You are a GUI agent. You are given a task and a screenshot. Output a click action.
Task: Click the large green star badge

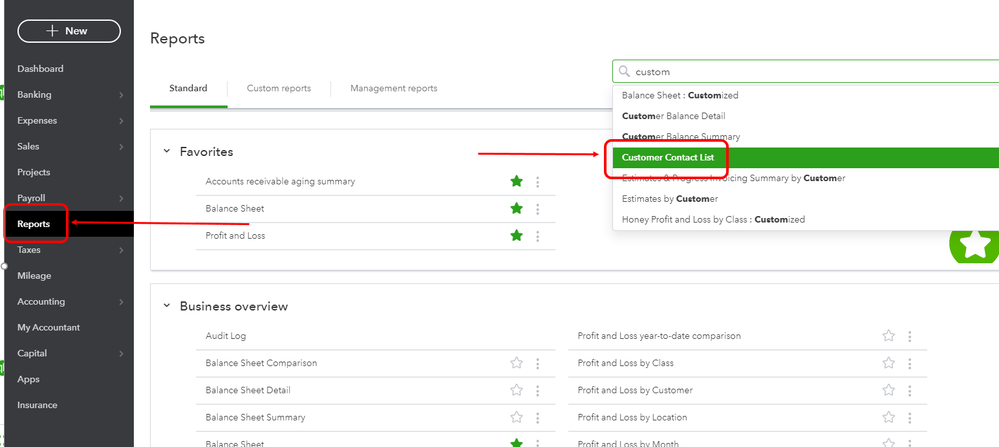(973, 246)
